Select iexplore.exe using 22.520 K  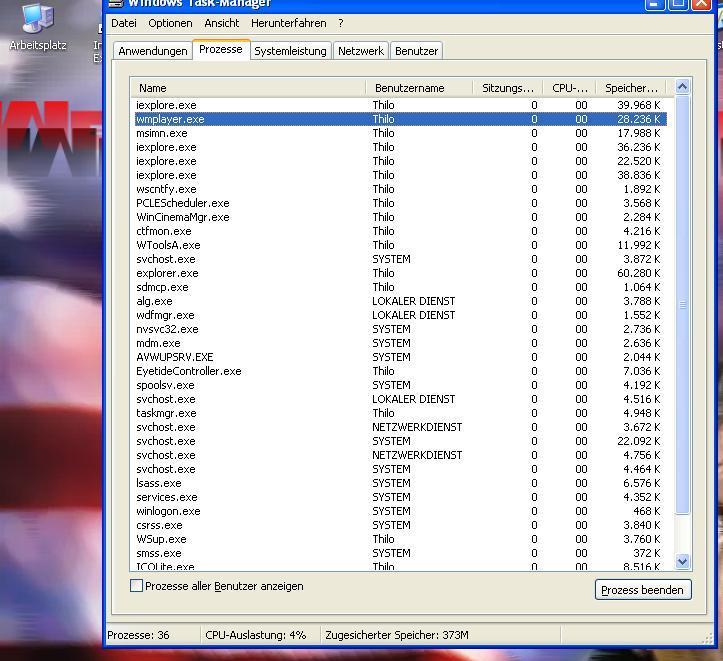tap(400, 161)
